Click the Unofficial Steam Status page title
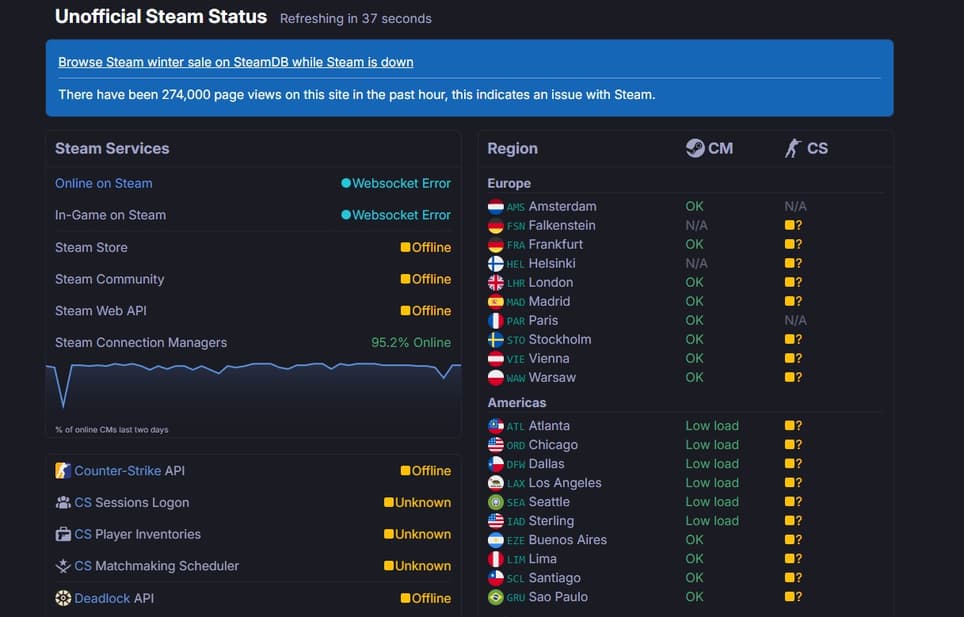964x617 pixels. pyautogui.click(x=161, y=17)
